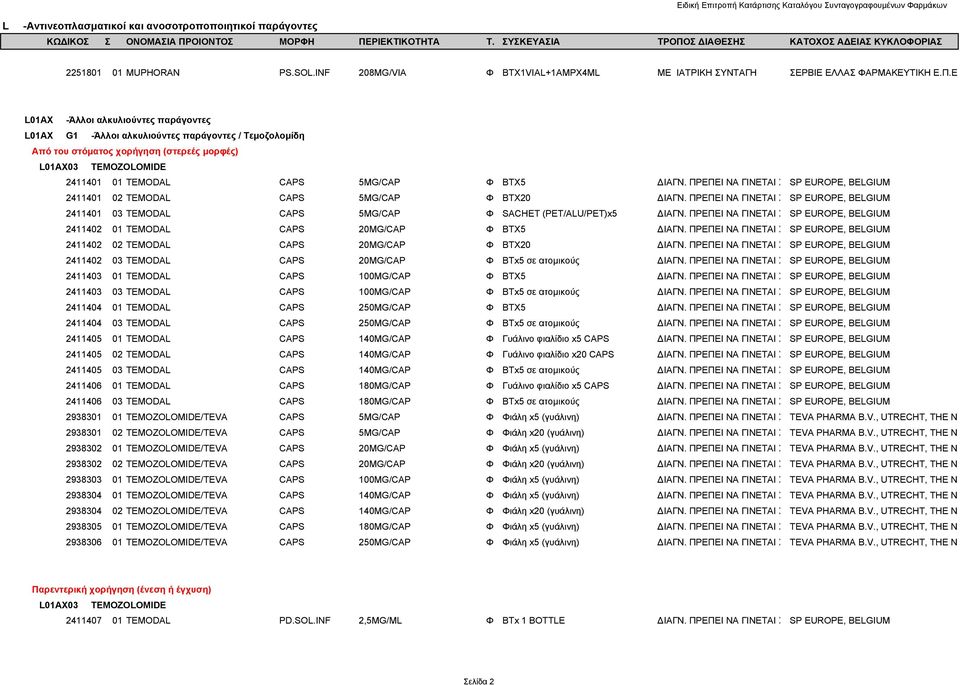Click the product name MUPHORAN
This screenshot has height=685, width=960.
click(x=152, y=73)
